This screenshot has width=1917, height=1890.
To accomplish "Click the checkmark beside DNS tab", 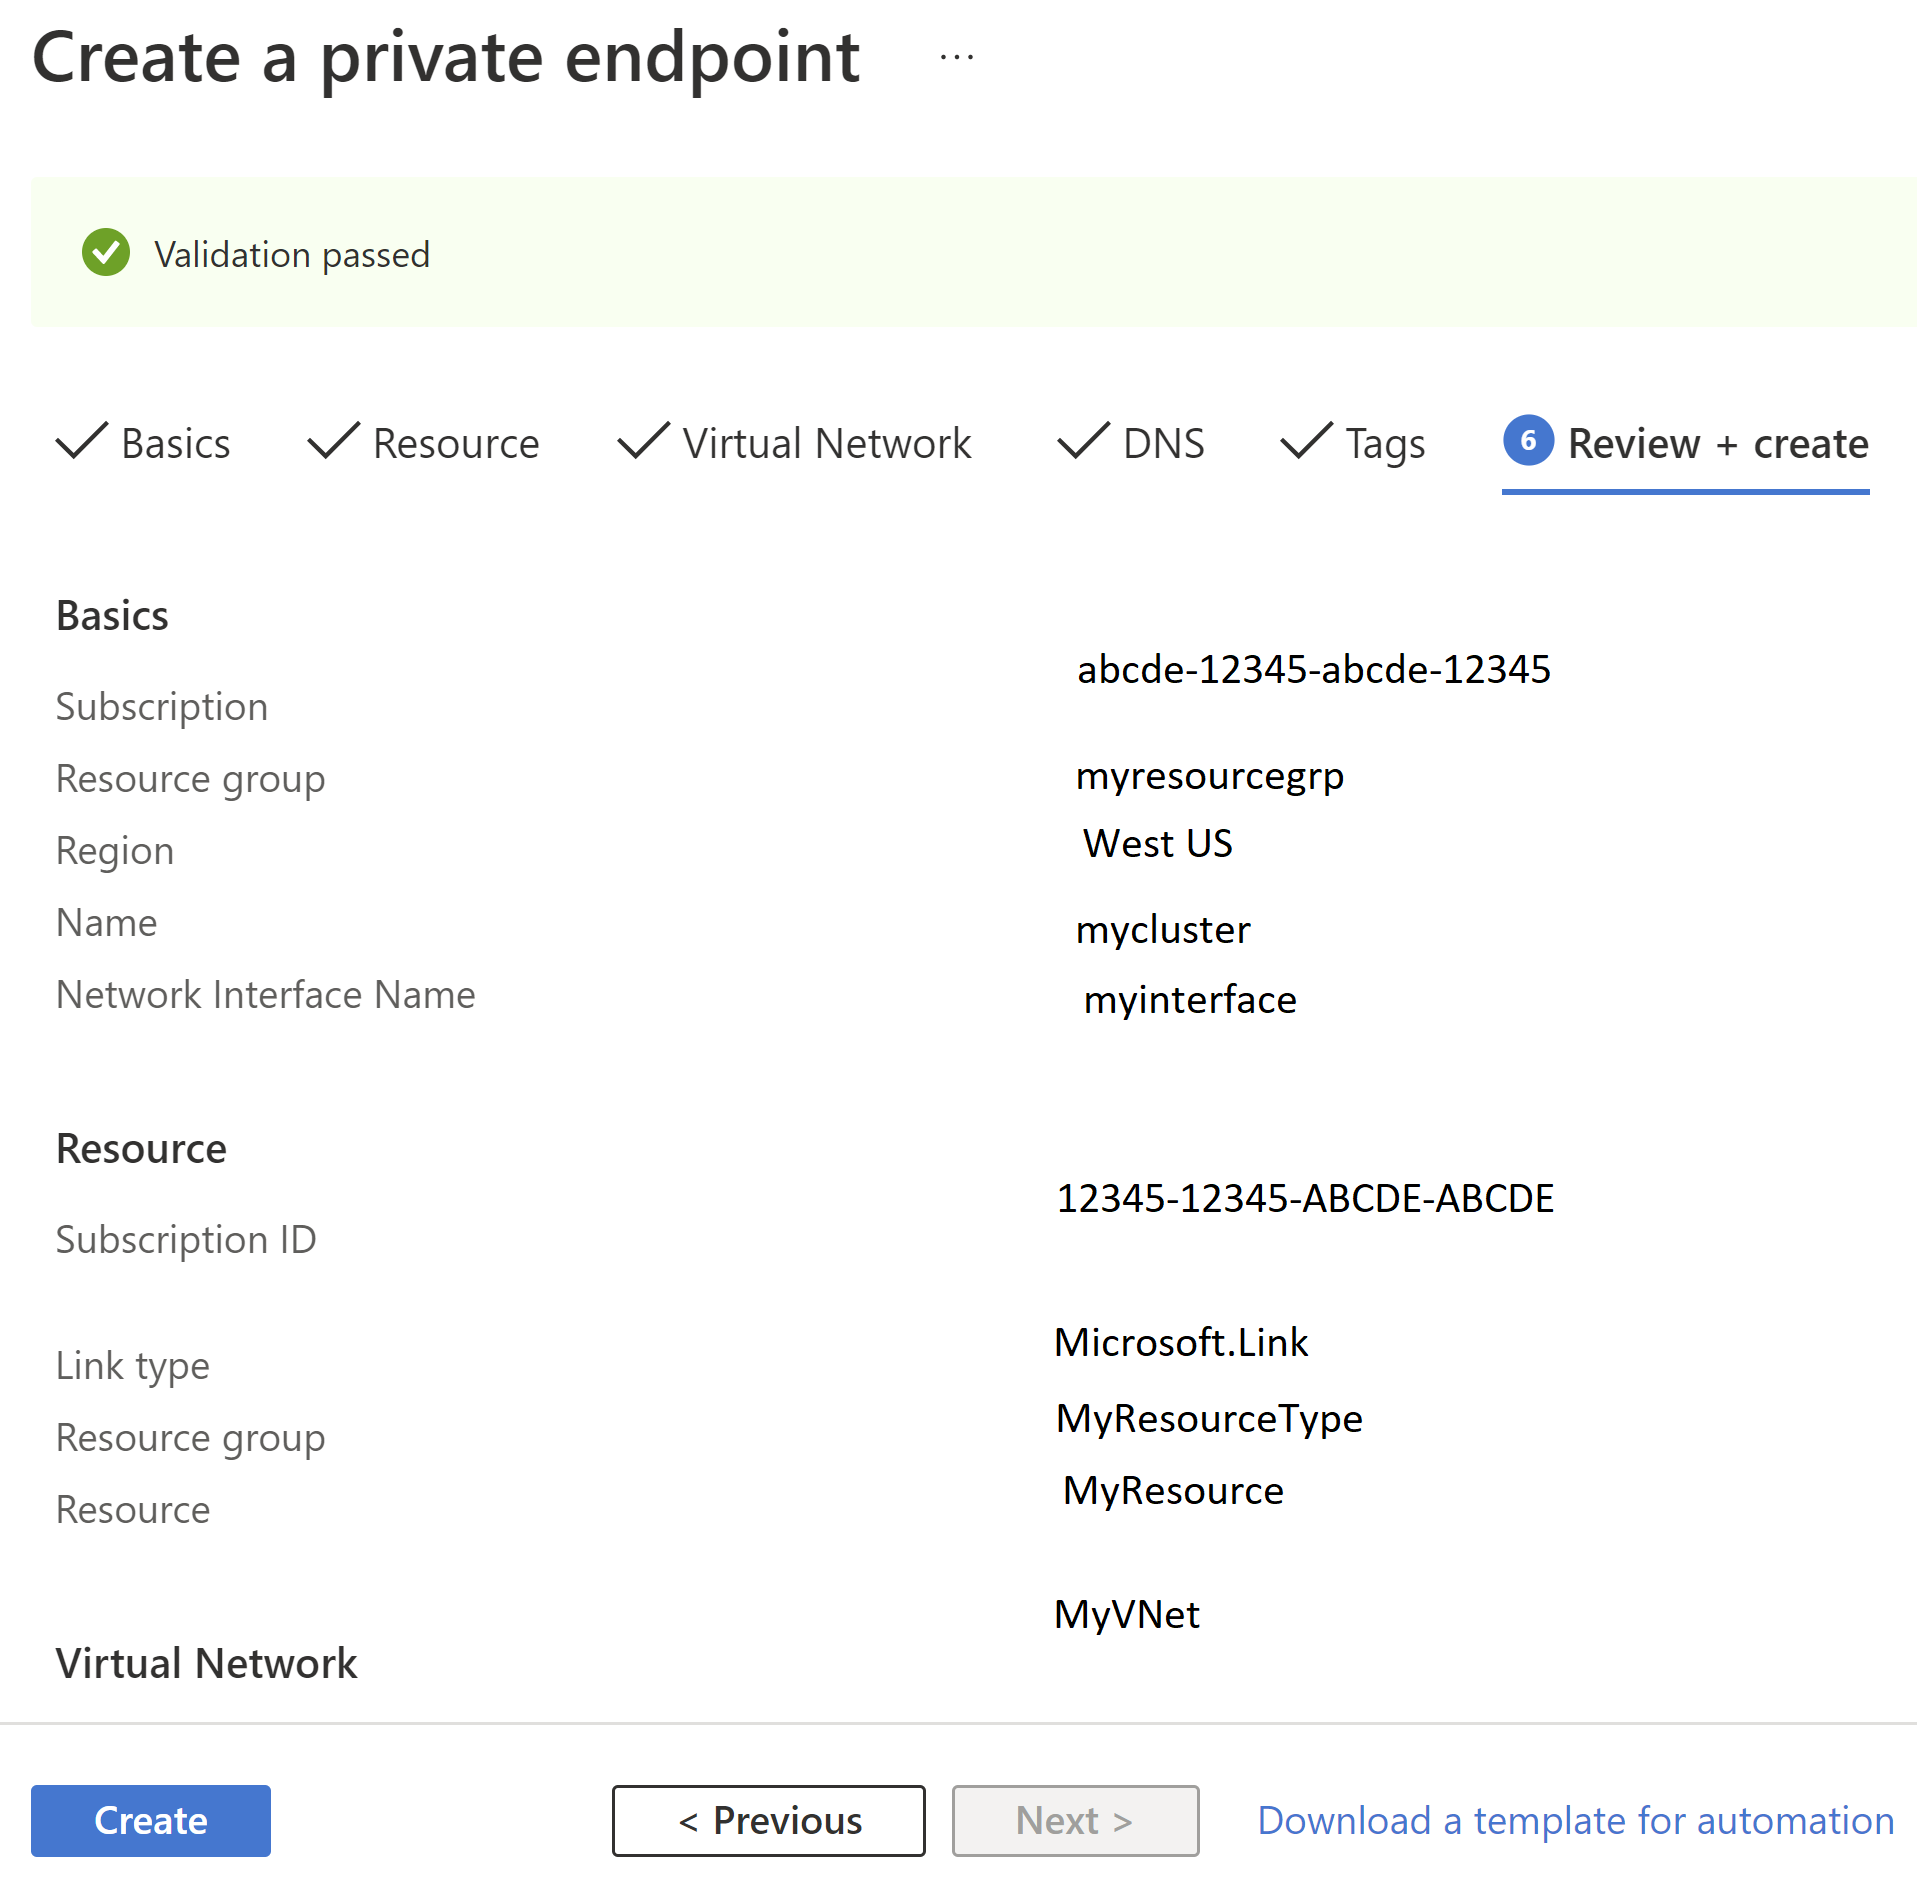I will point(1083,441).
